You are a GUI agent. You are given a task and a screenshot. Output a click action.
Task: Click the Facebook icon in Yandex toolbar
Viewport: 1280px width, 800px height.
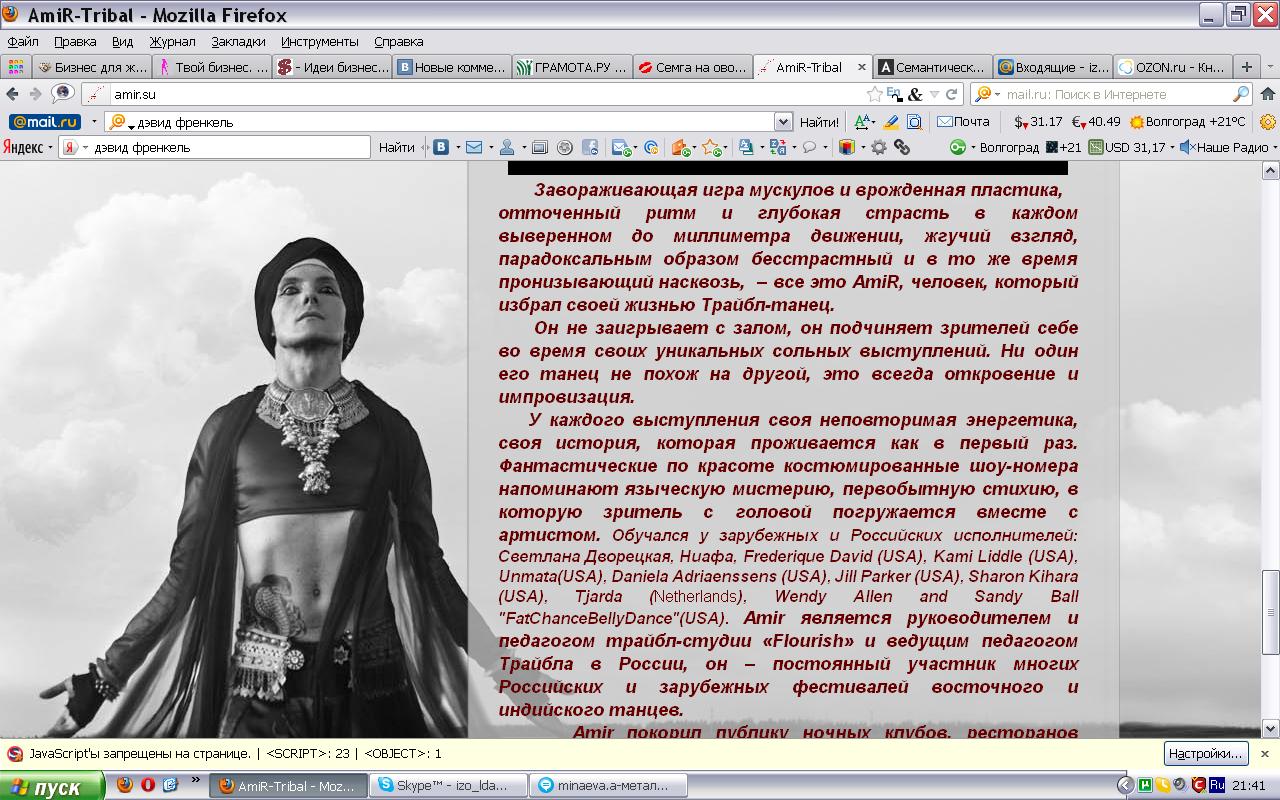point(590,147)
